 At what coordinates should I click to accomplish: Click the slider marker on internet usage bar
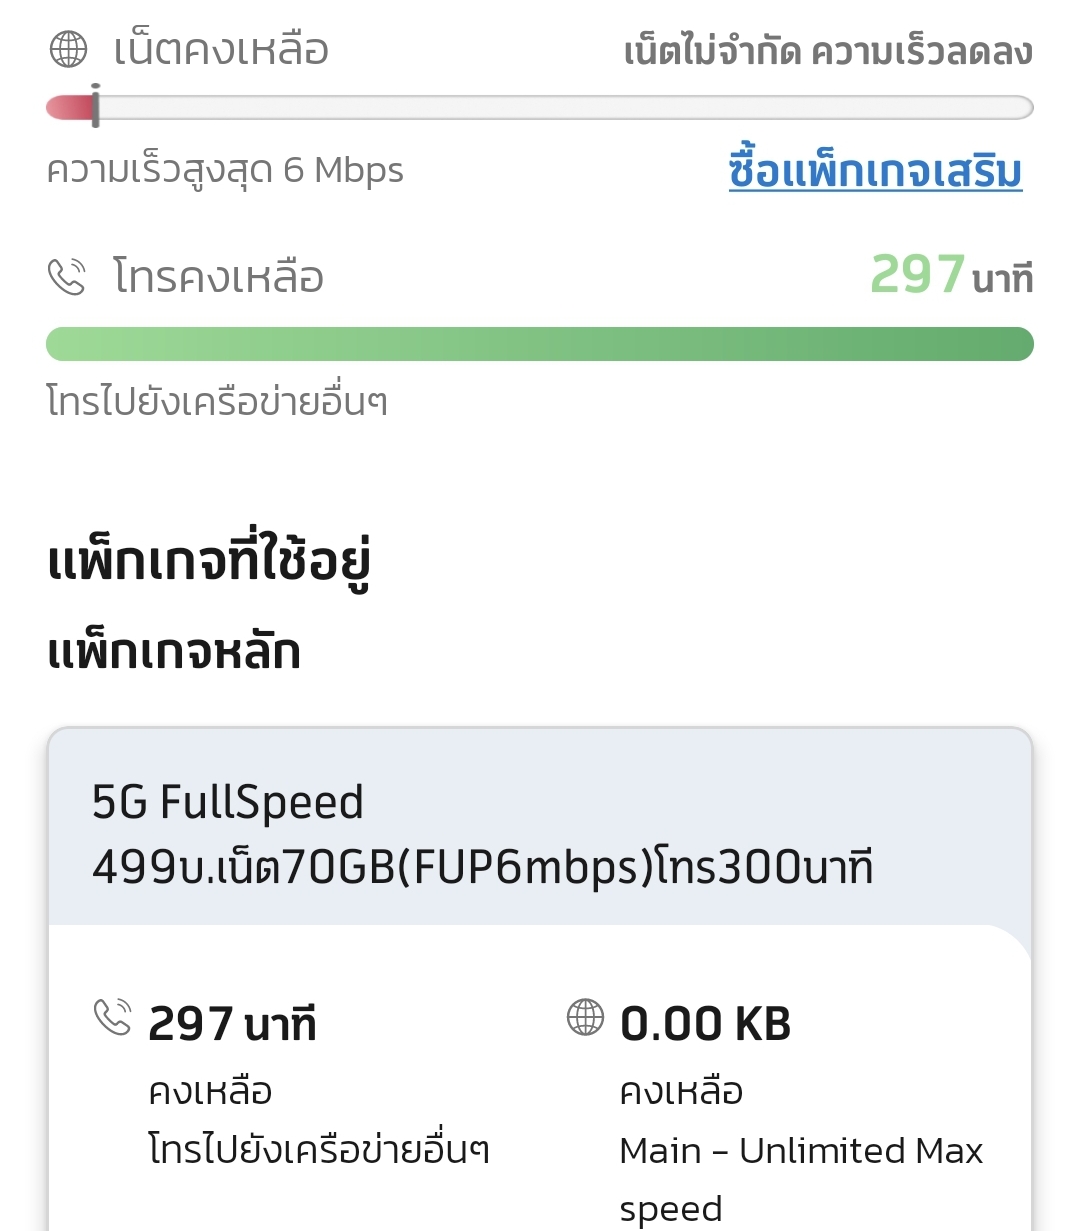(95, 106)
